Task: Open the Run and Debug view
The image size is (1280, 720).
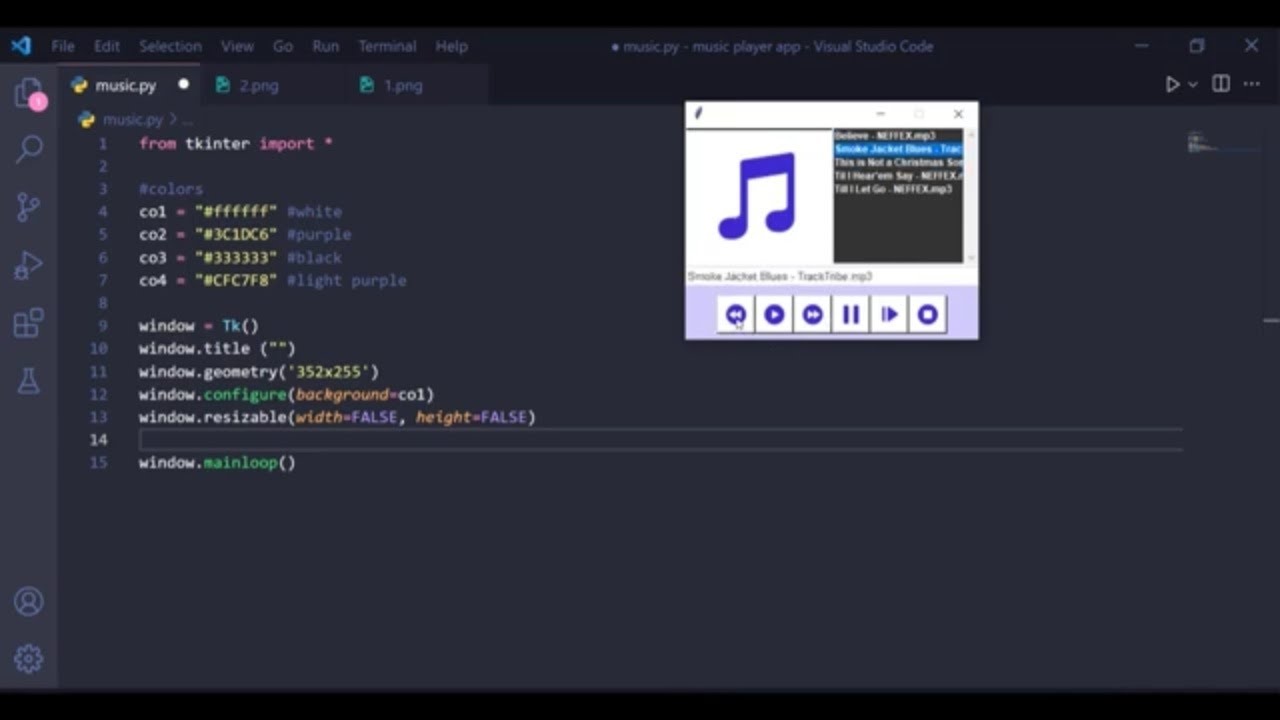Action: pyautogui.click(x=29, y=265)
